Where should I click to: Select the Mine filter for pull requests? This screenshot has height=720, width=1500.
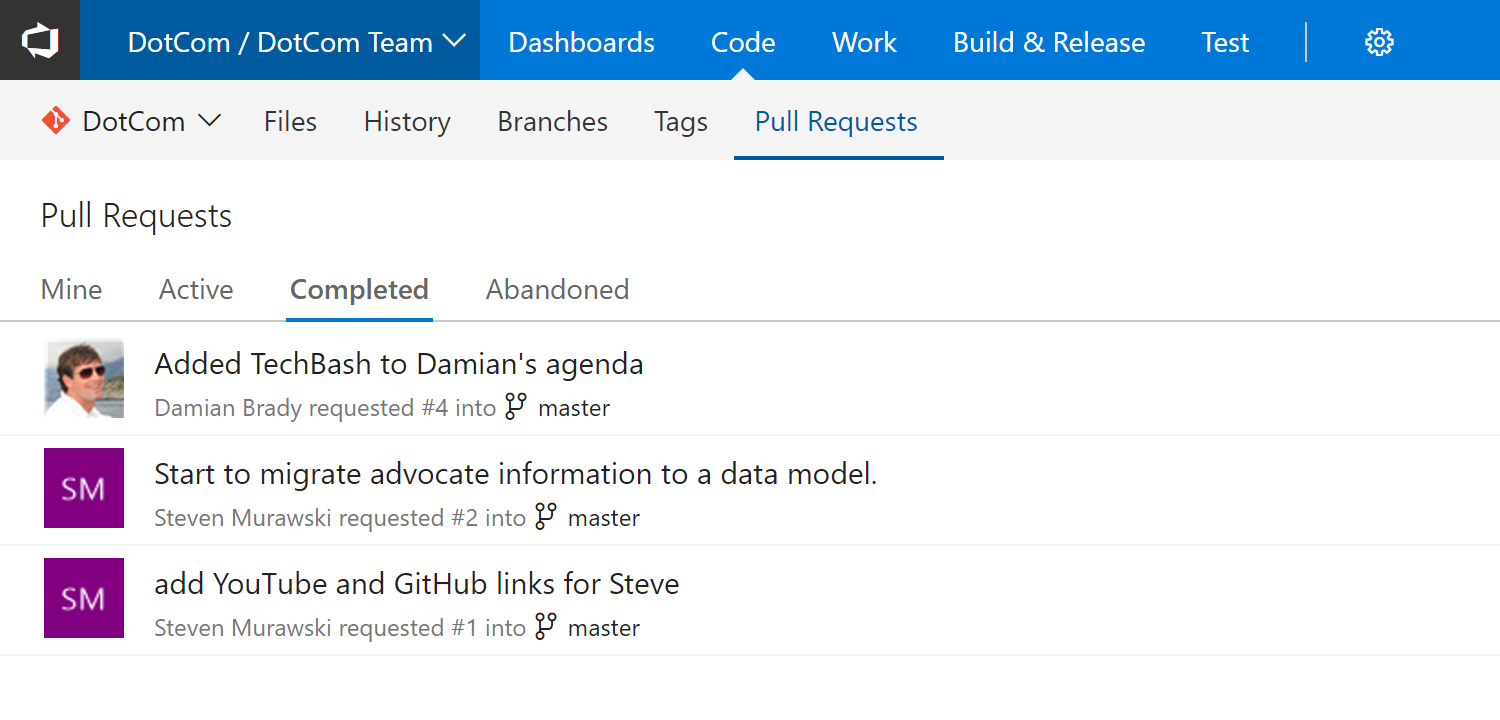71,289
